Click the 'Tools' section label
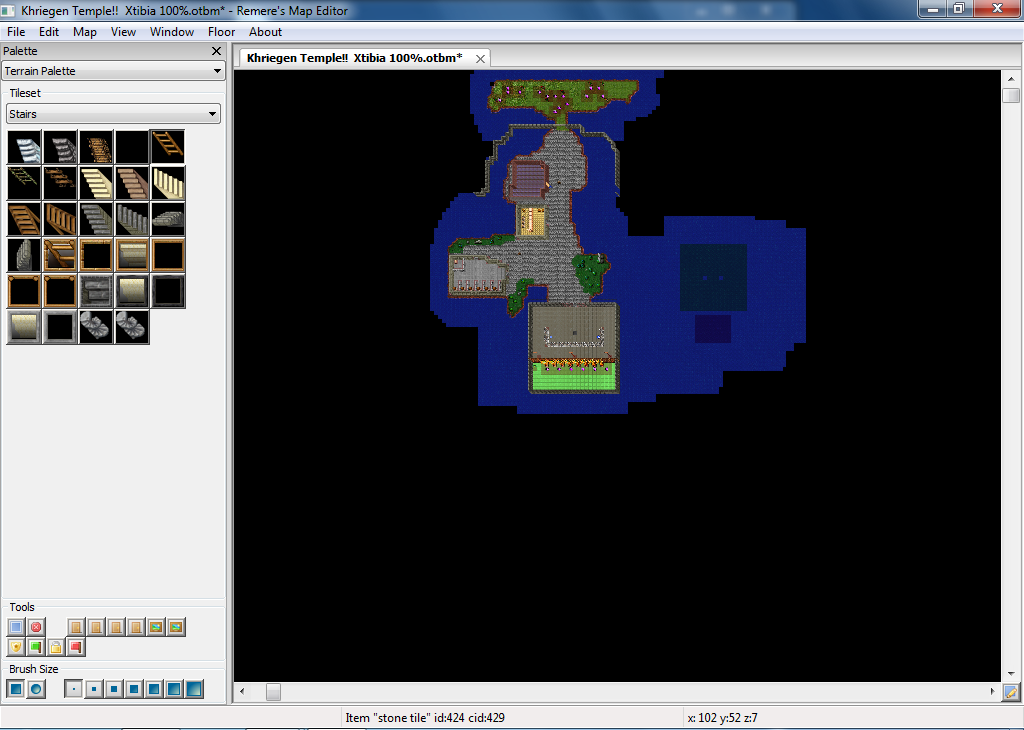The height and width of the screenshot is (730, 1024). (x=22, y=607)
